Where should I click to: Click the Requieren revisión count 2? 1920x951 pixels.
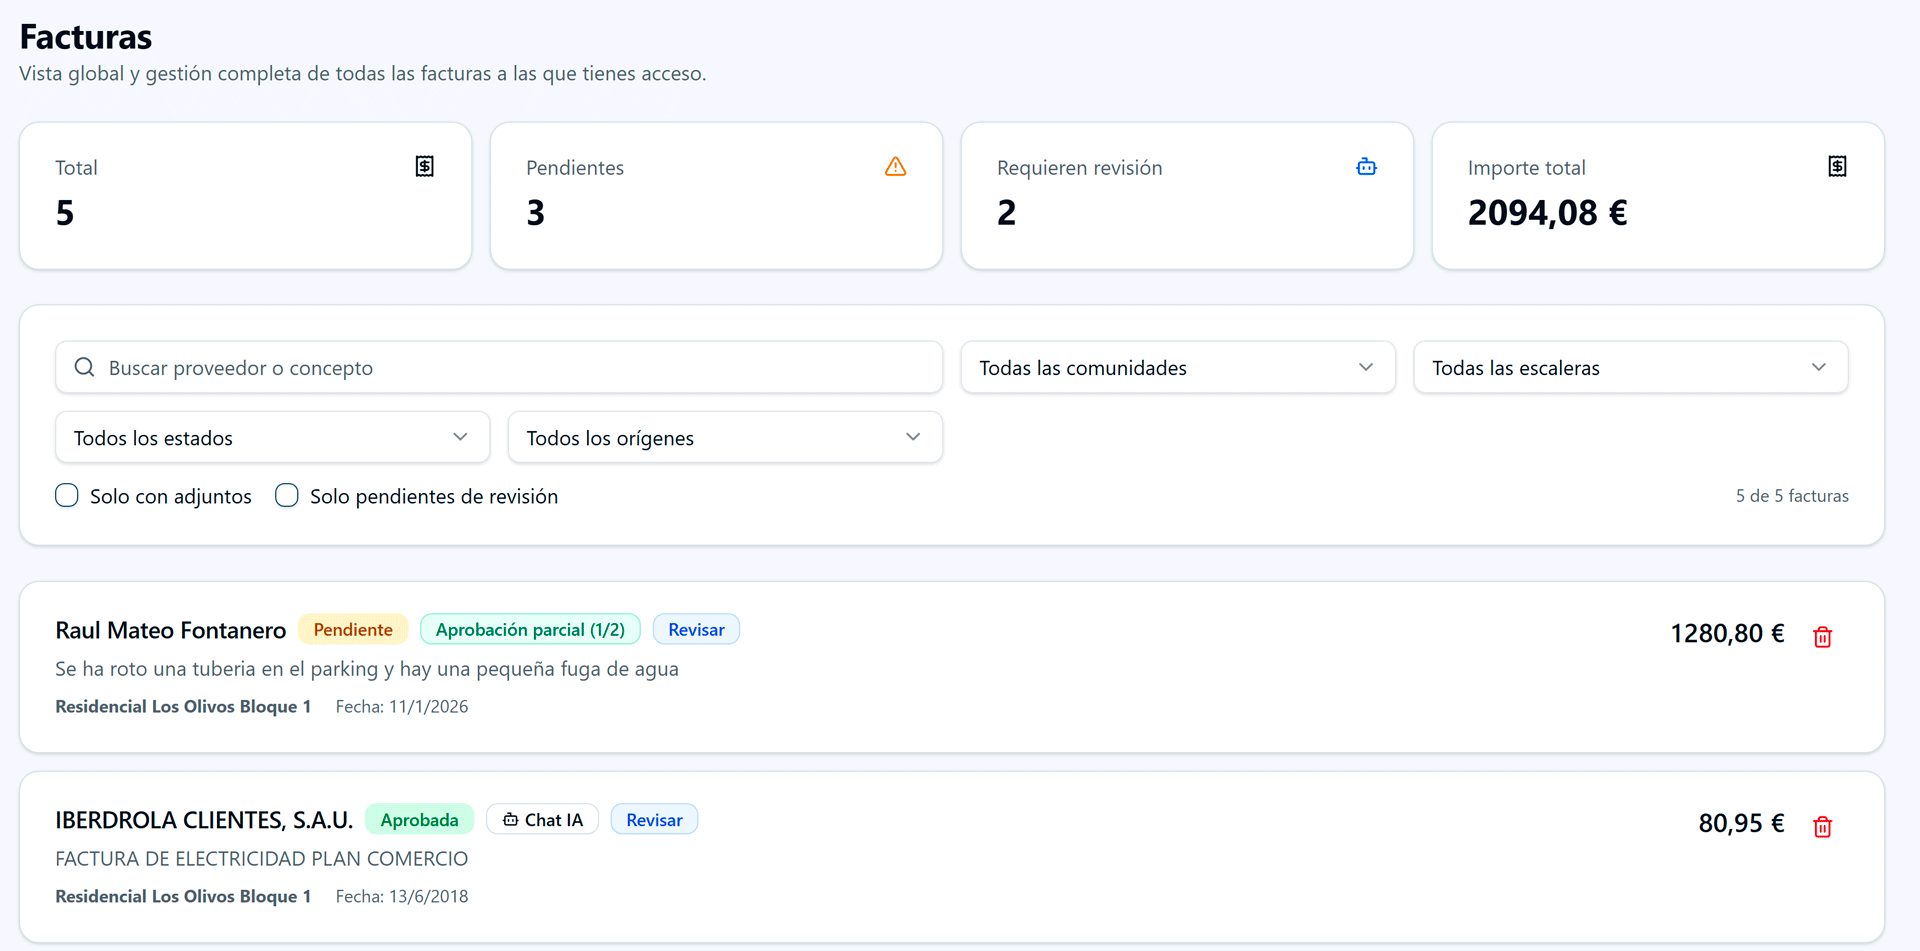click(1007, 212)
